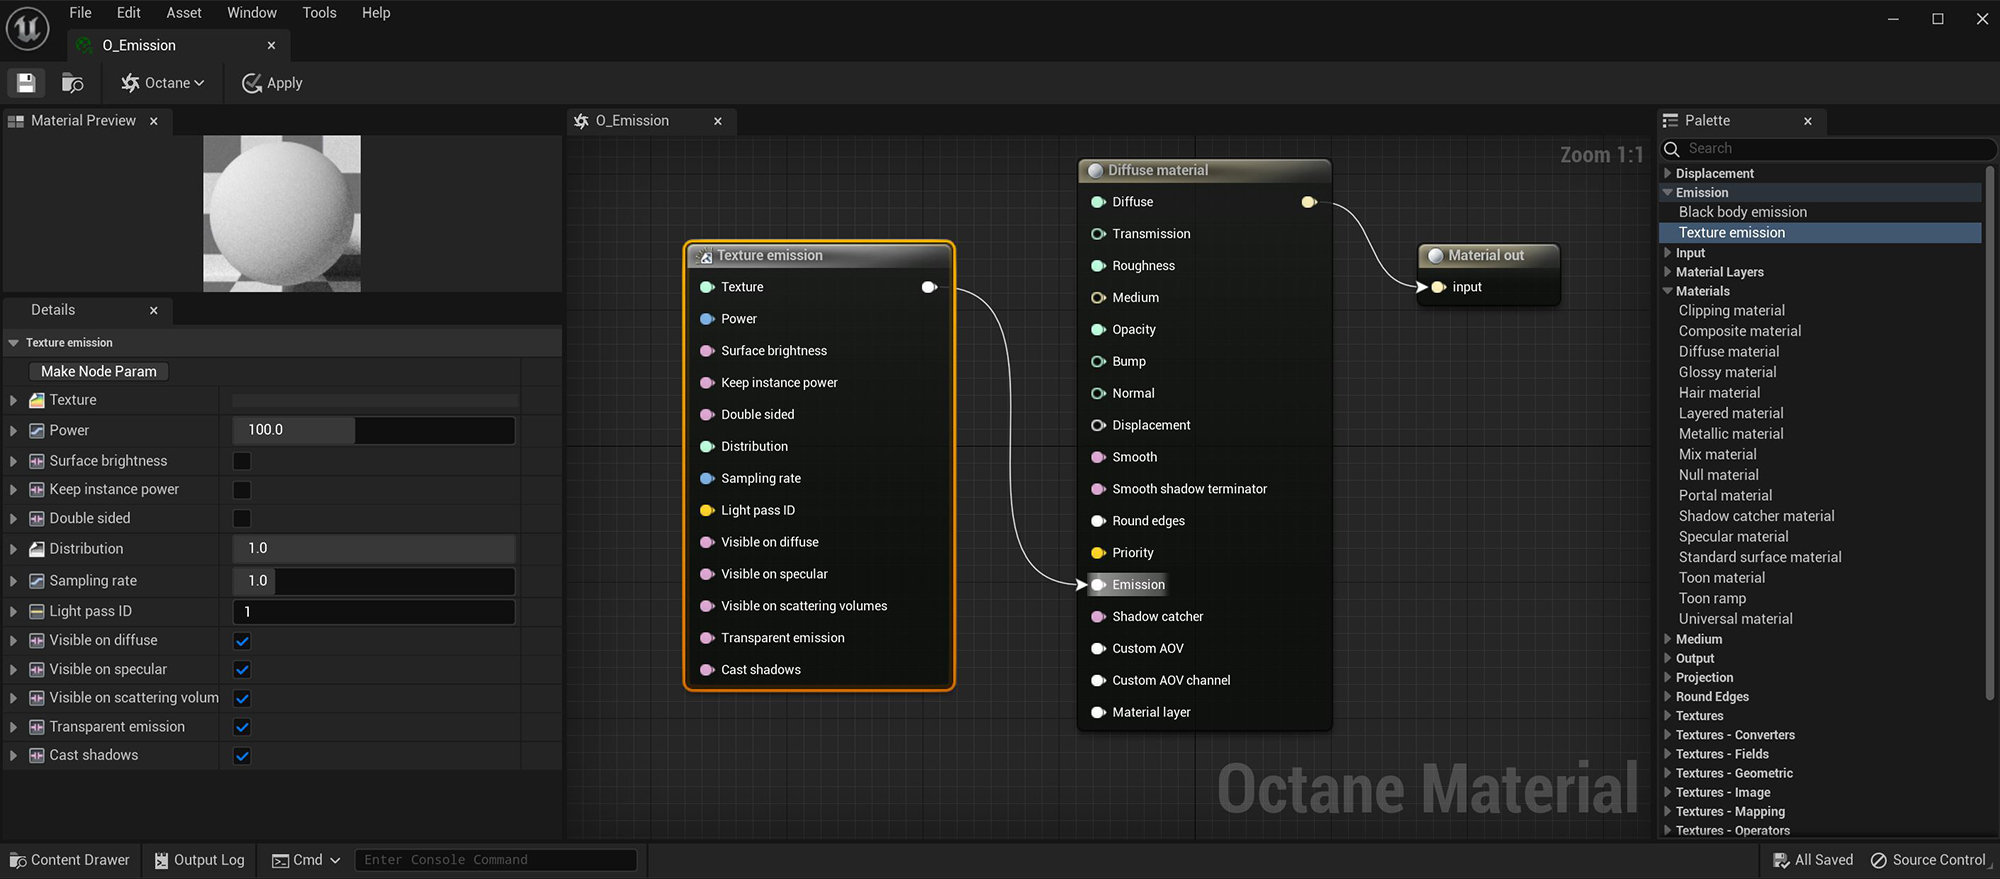Click the Material layer input pin

(x=1098, y=713)
